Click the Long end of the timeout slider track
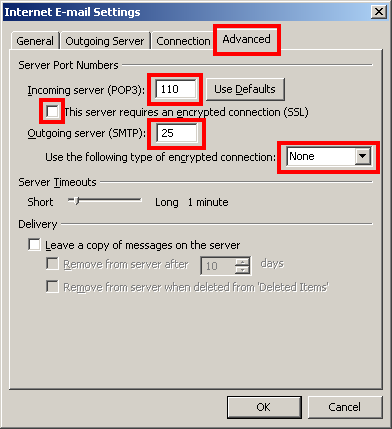The height and width of the screenshot is (429, 392). coord(140,200)
